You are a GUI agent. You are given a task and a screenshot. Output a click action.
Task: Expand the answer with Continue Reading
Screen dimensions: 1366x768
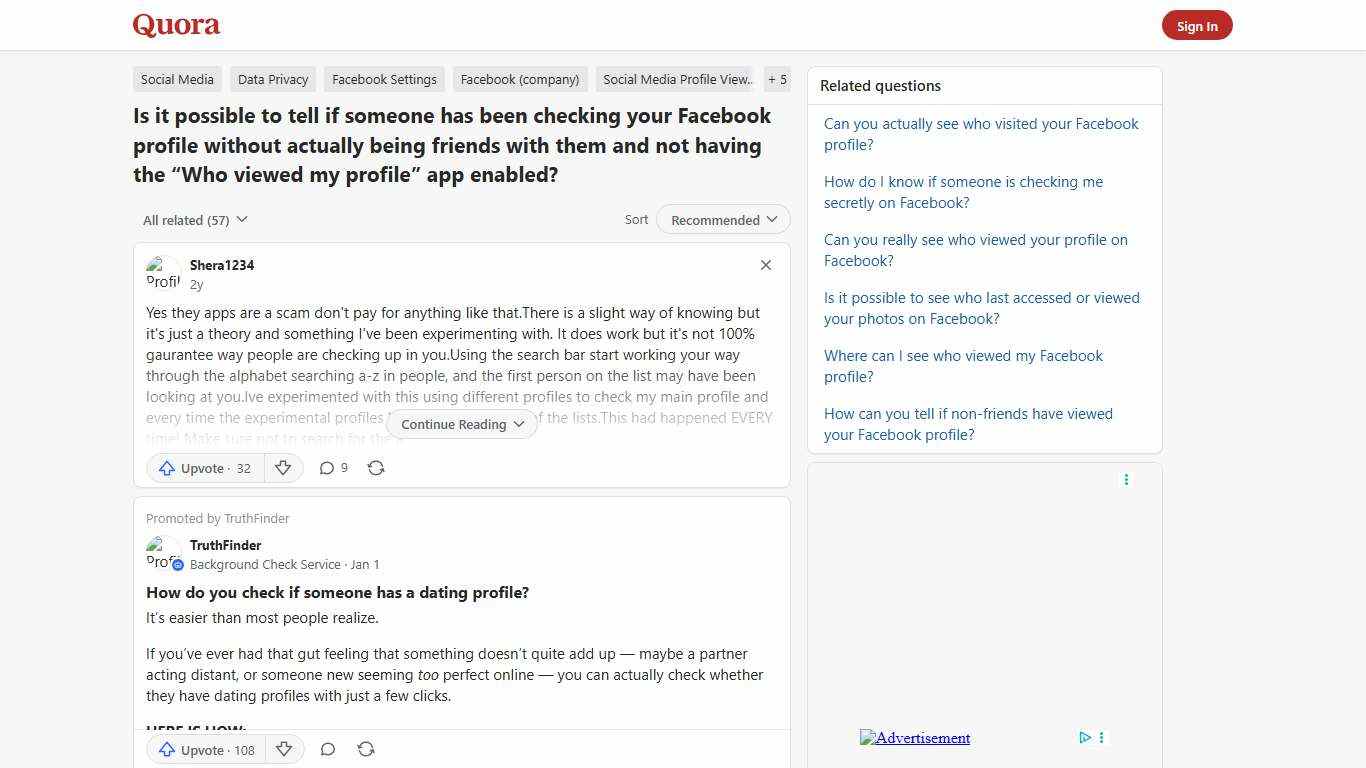coord(461,424)
